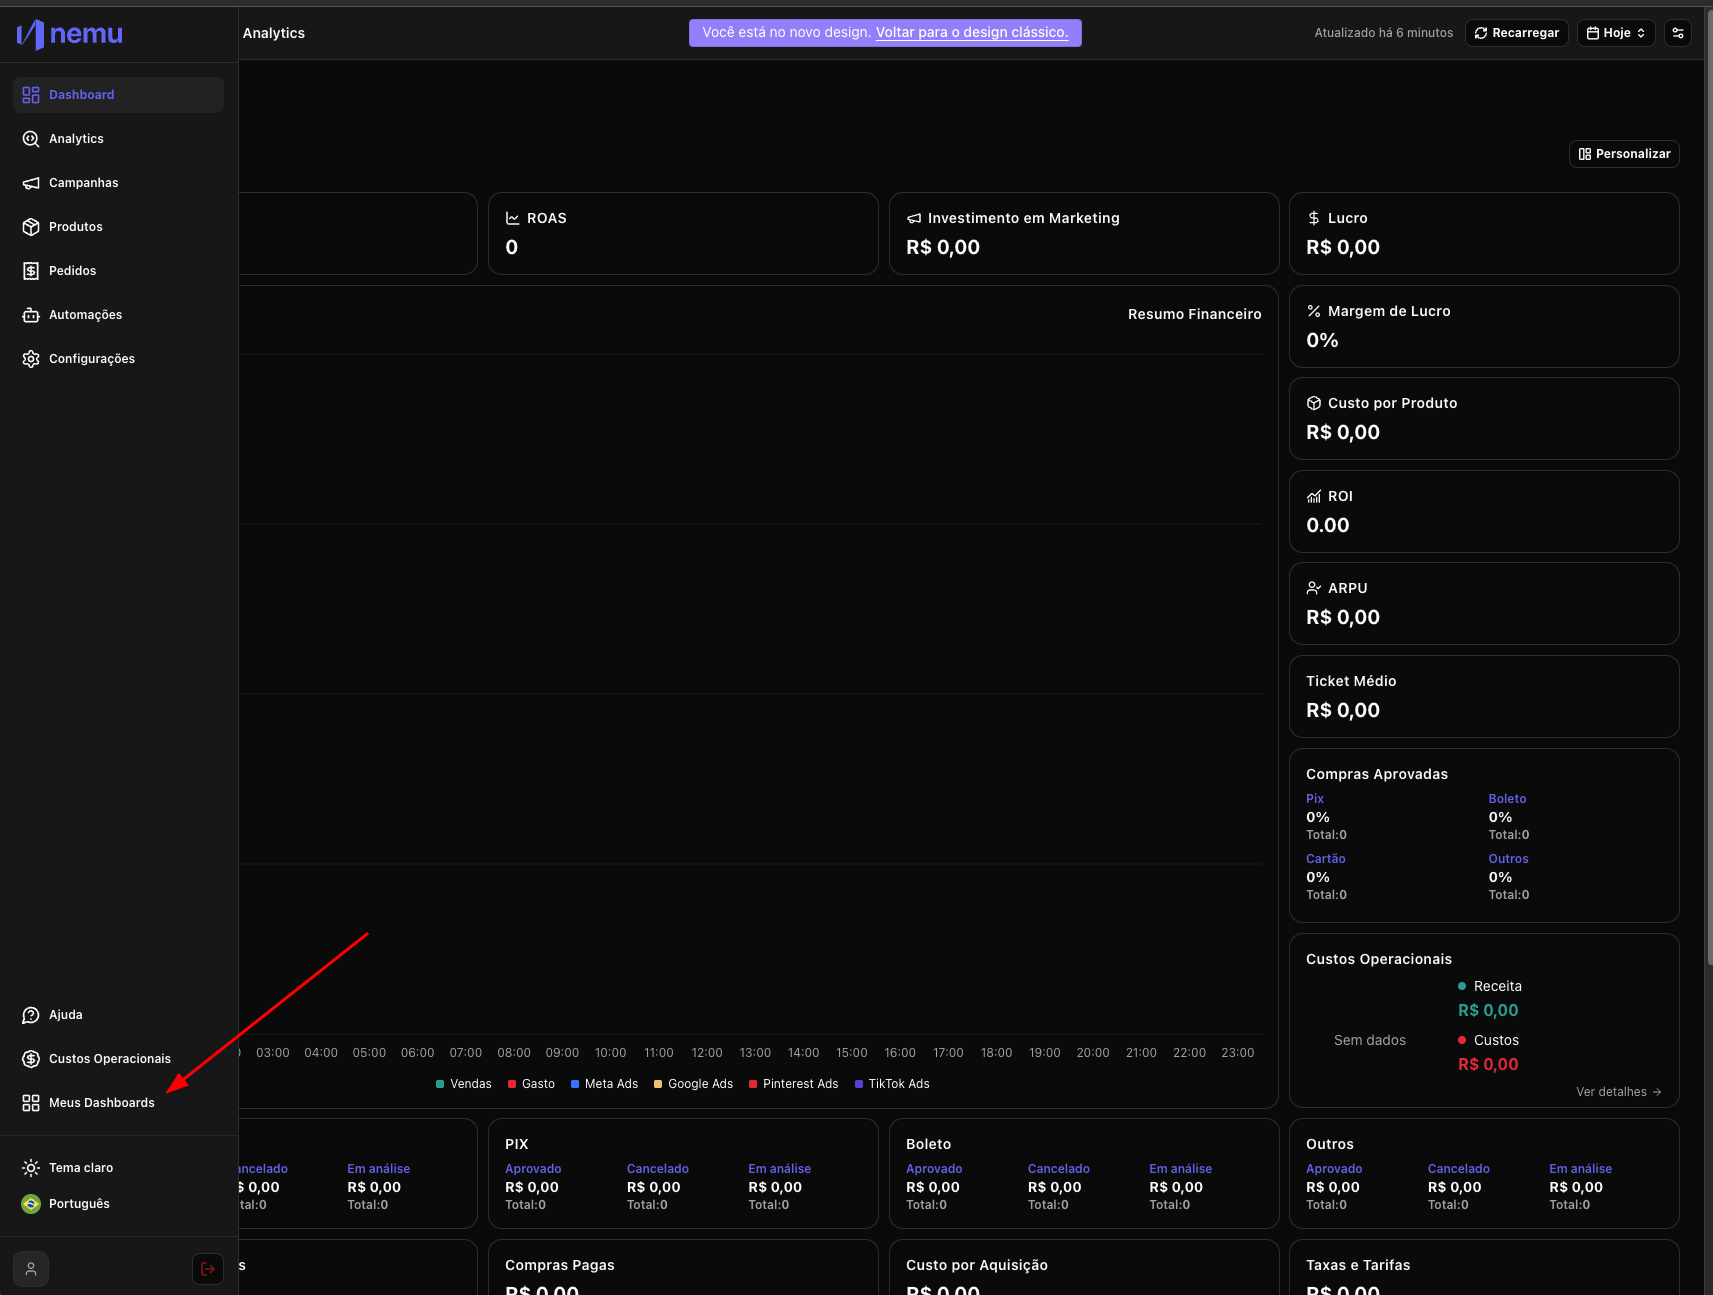This screenshot has height=1295, width=1713.
Task: Toggle Meta Ads legend series
Action: (604, 1084)
